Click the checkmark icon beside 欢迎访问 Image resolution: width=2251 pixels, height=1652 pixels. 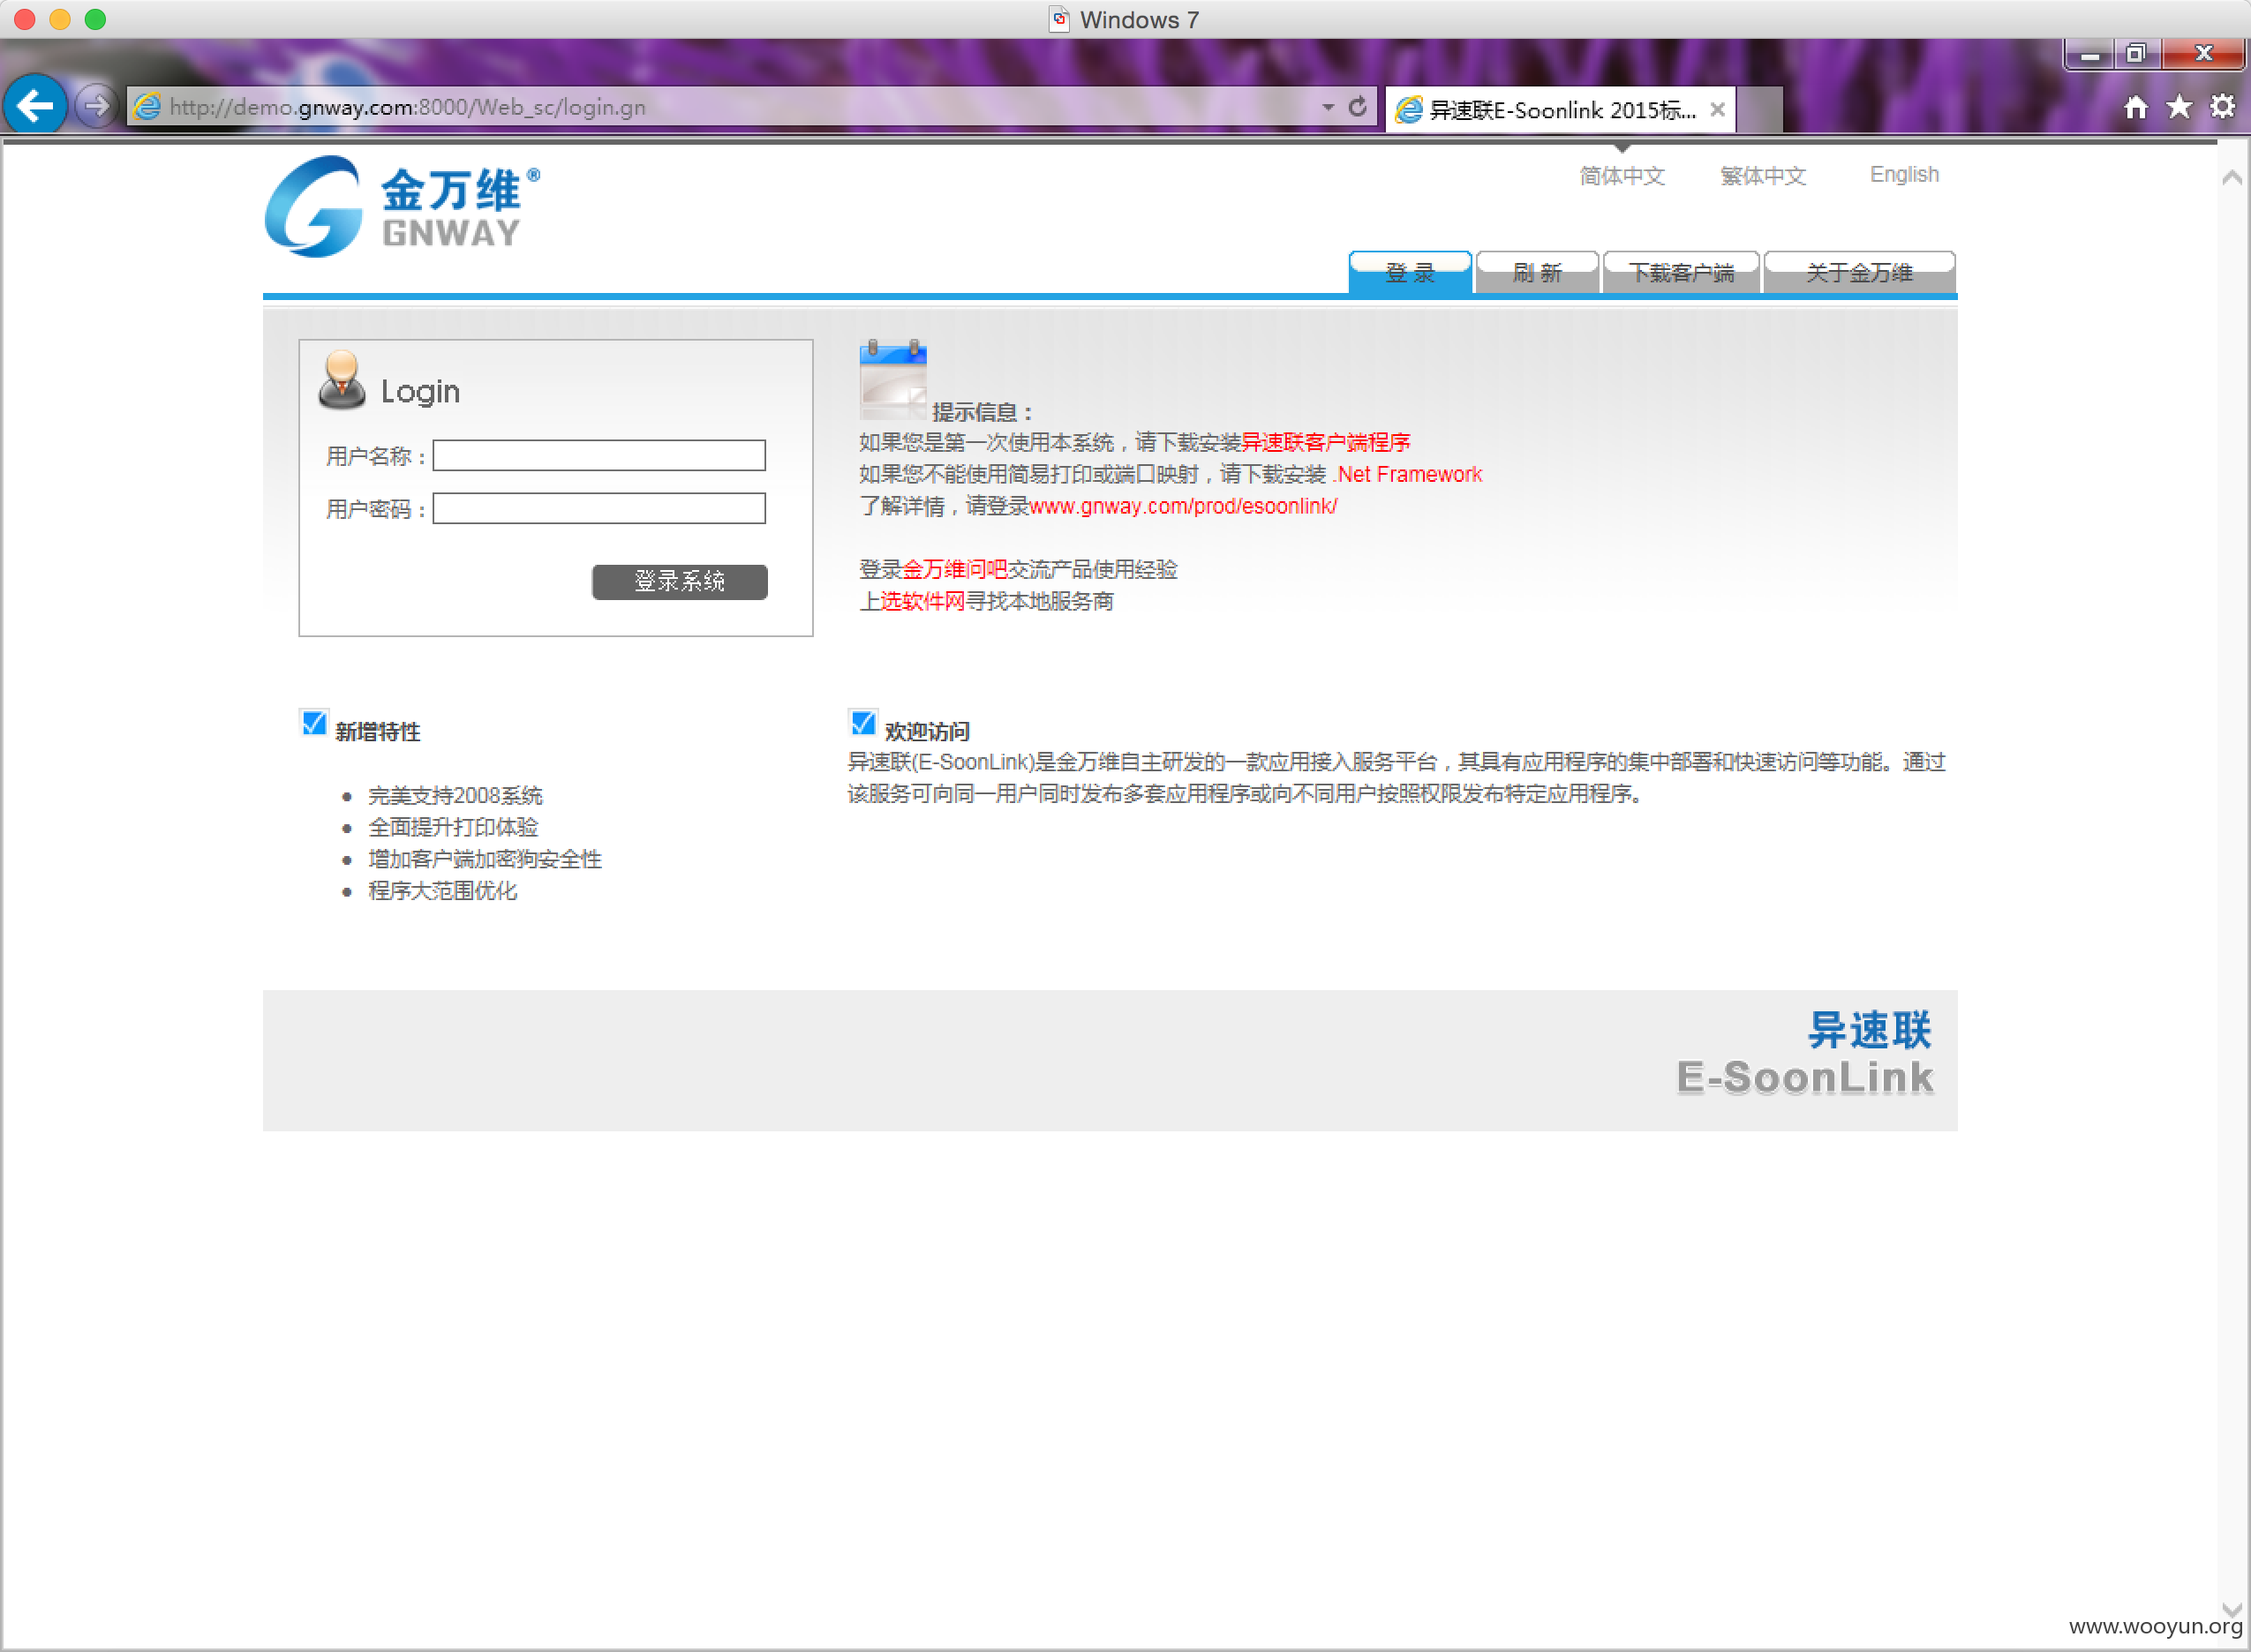click(x=863, y=723)
